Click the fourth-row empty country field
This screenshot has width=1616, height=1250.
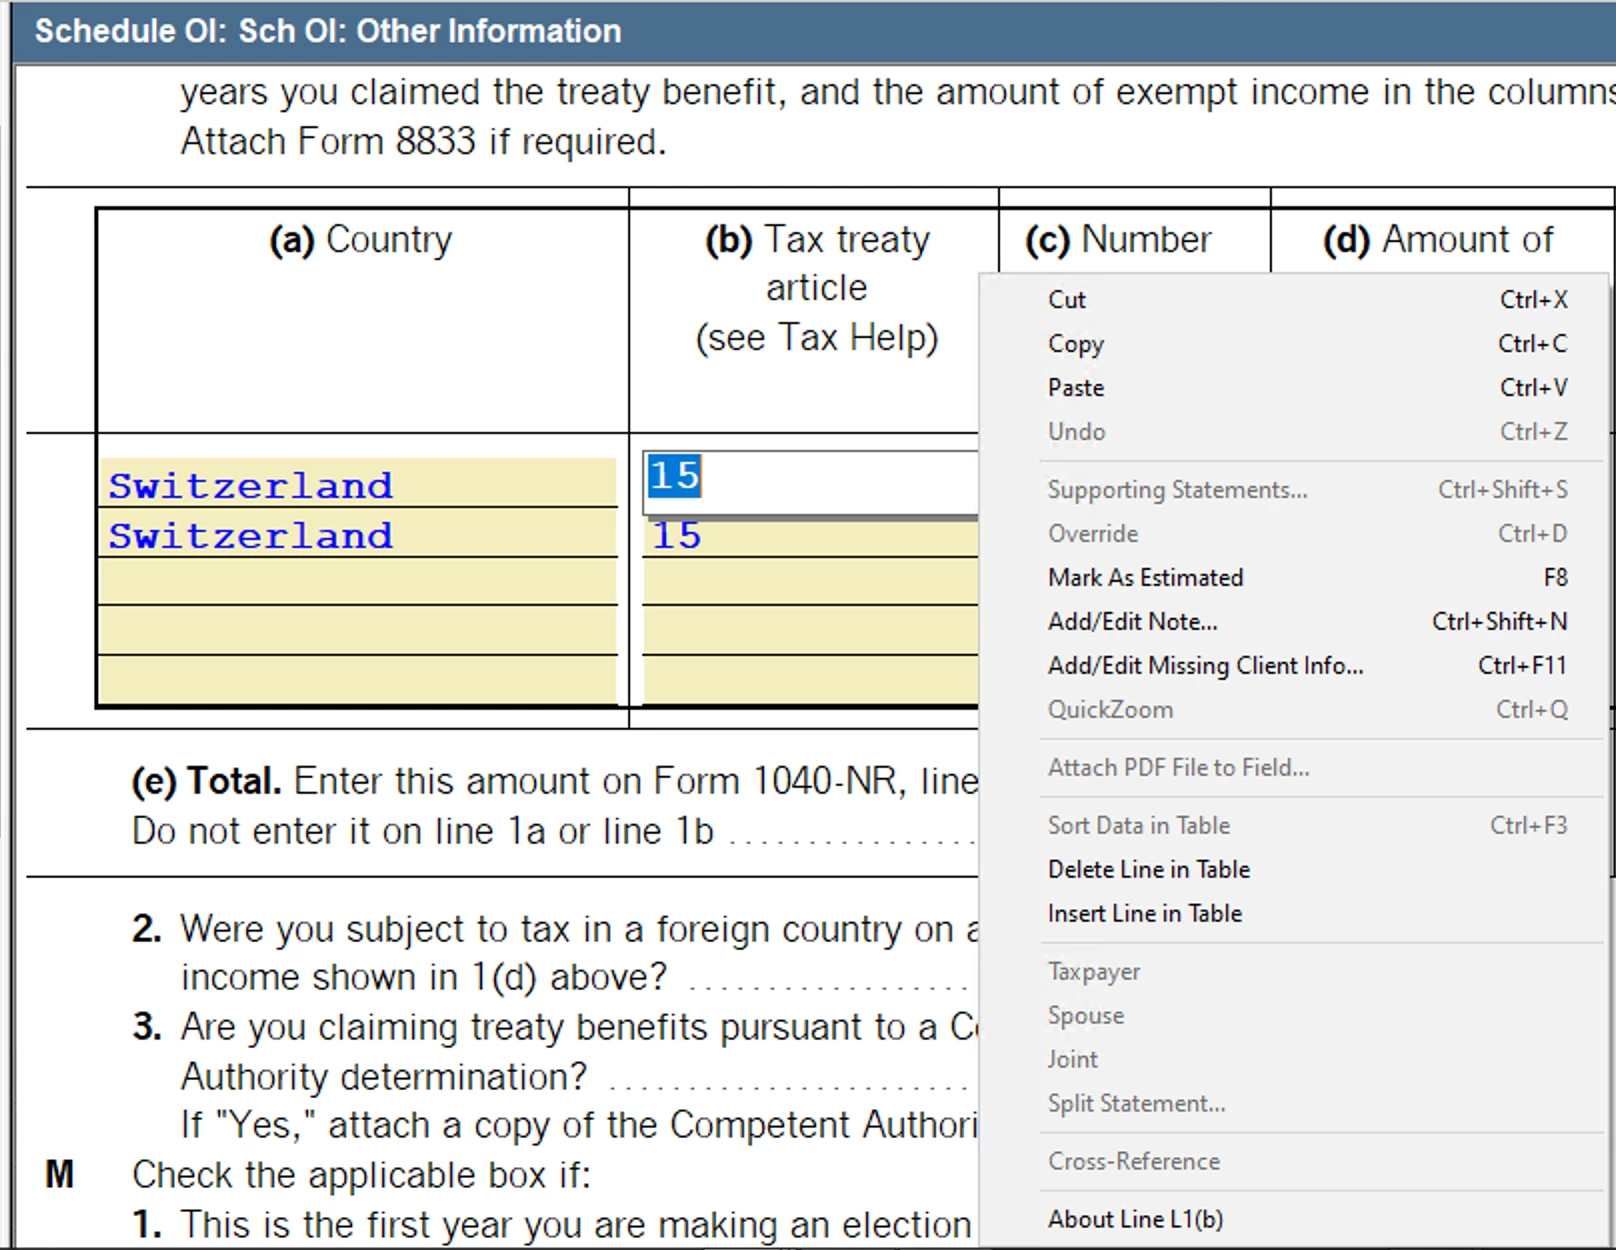pyautogui.click(x=358, y=631)
